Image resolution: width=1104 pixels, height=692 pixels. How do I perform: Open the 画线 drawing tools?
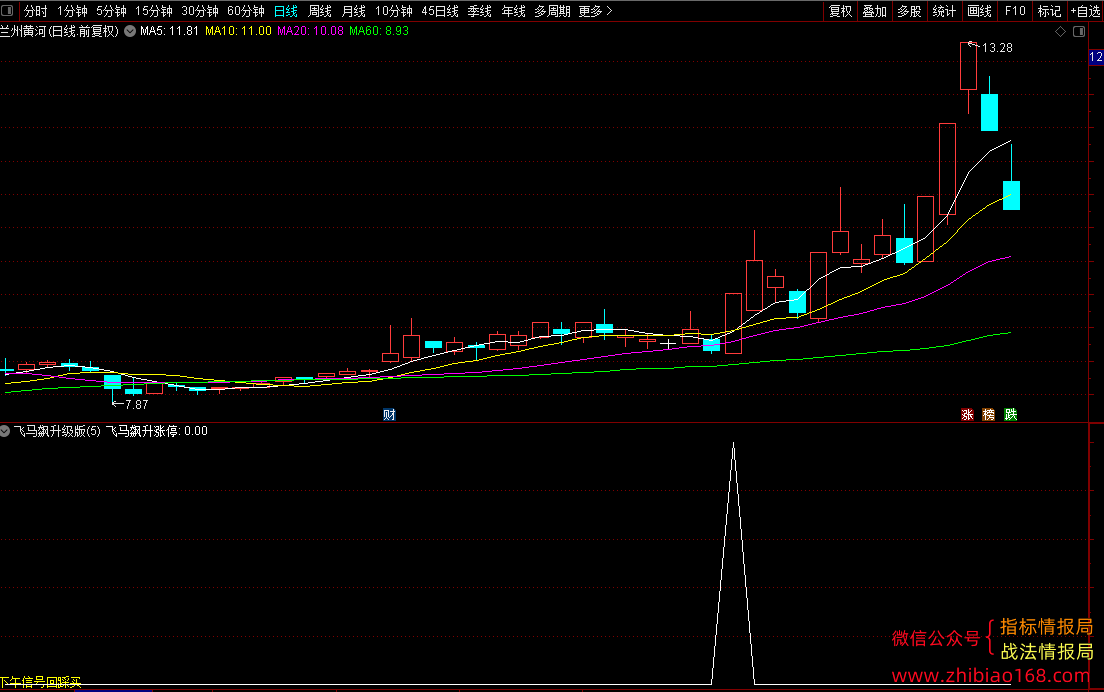point(979,11)
